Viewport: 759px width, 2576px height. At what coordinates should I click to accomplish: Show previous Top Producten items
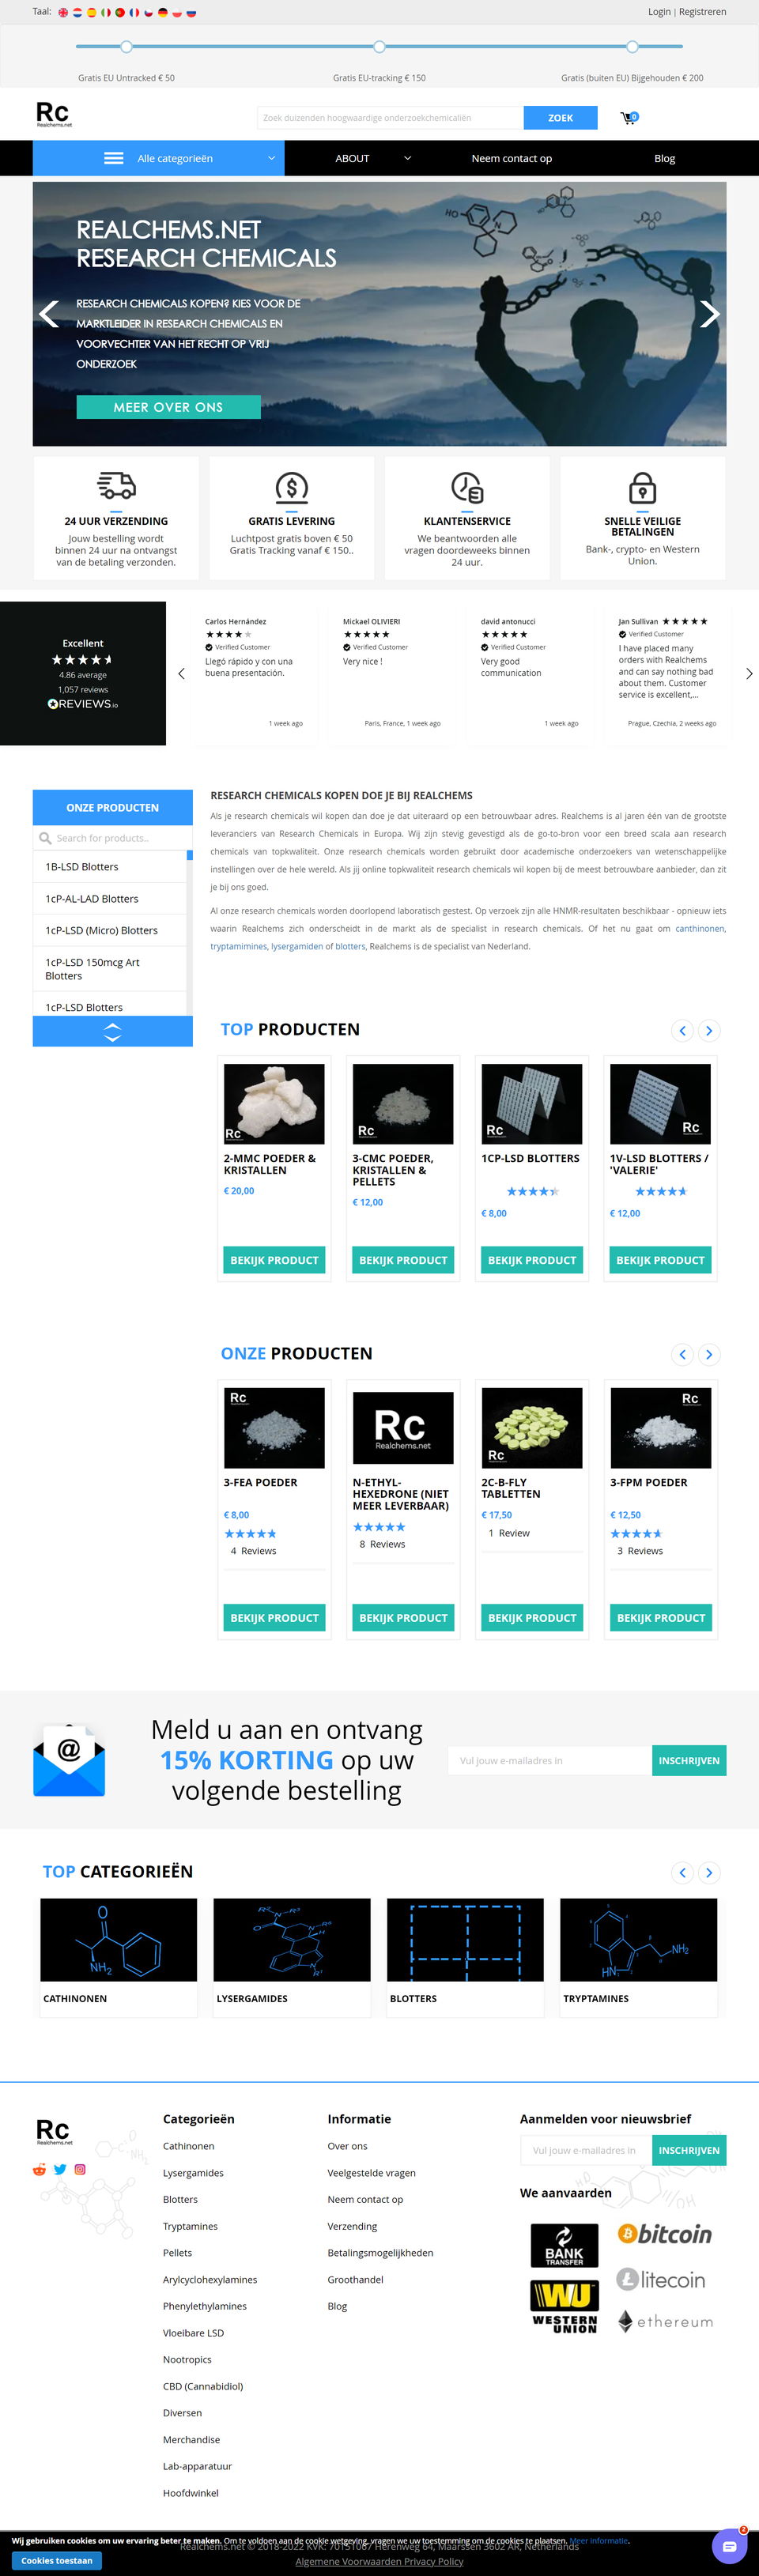tap(682, 1030)
